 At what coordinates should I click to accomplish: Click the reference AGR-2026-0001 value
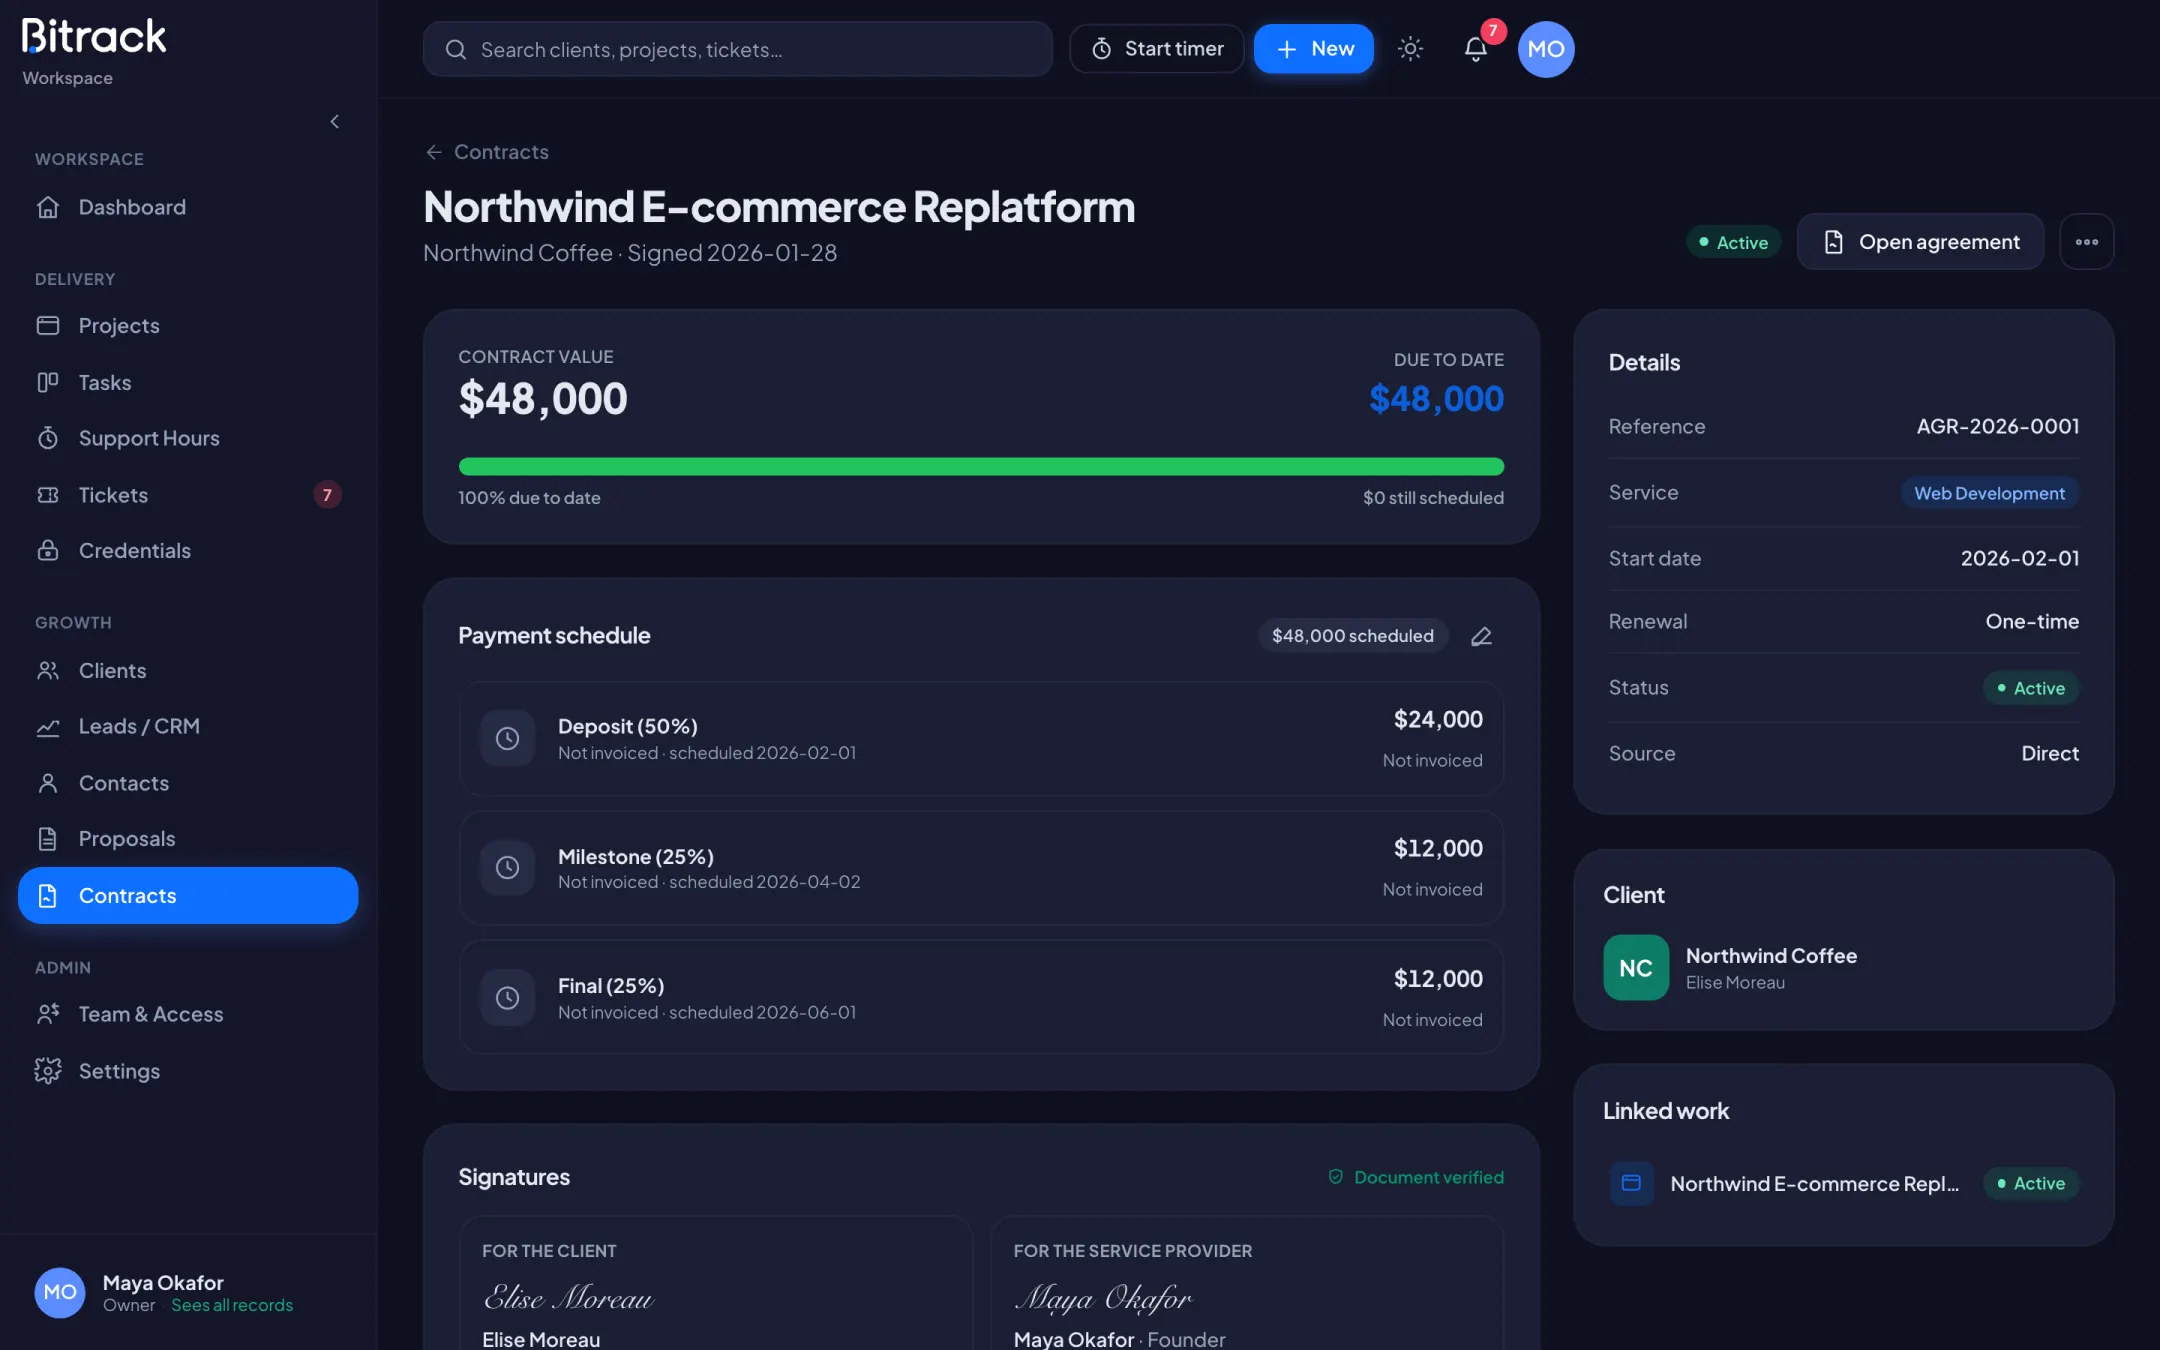[x=1998, y=427]
